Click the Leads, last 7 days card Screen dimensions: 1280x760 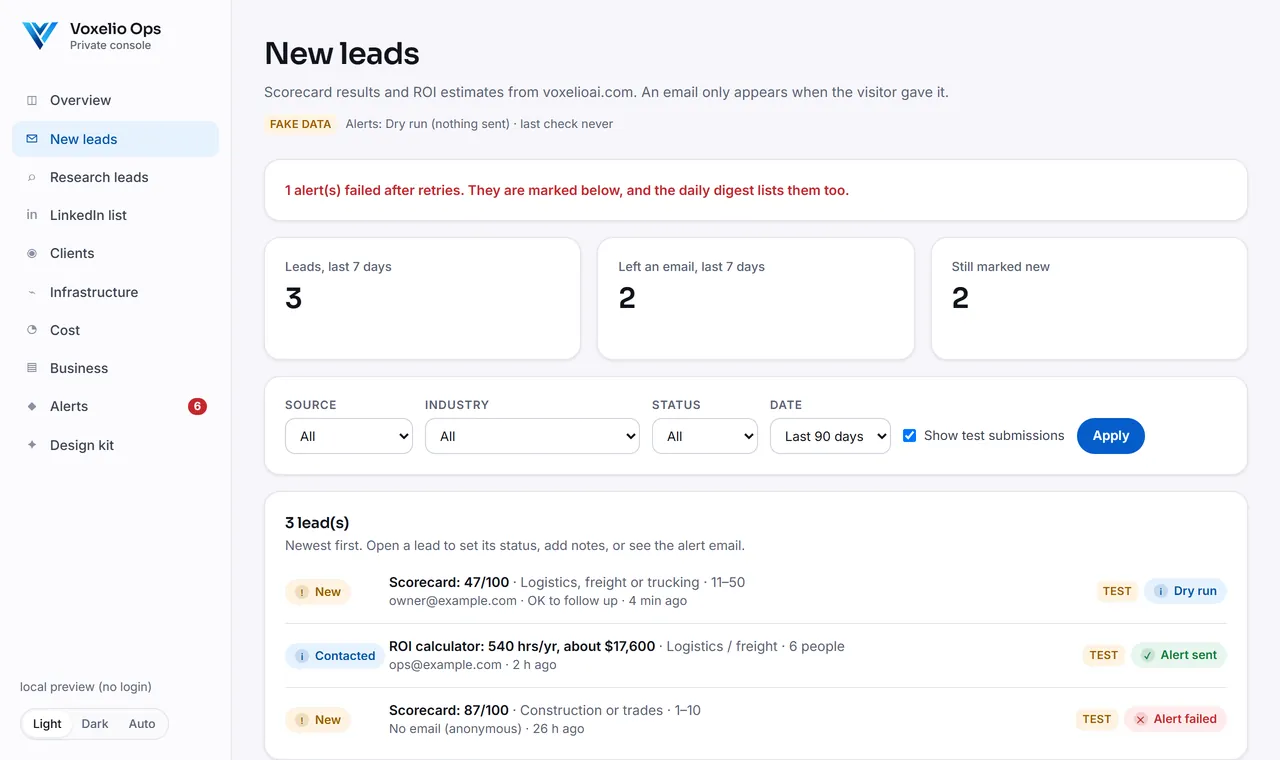pyautogui.click(x=422, y=298)
